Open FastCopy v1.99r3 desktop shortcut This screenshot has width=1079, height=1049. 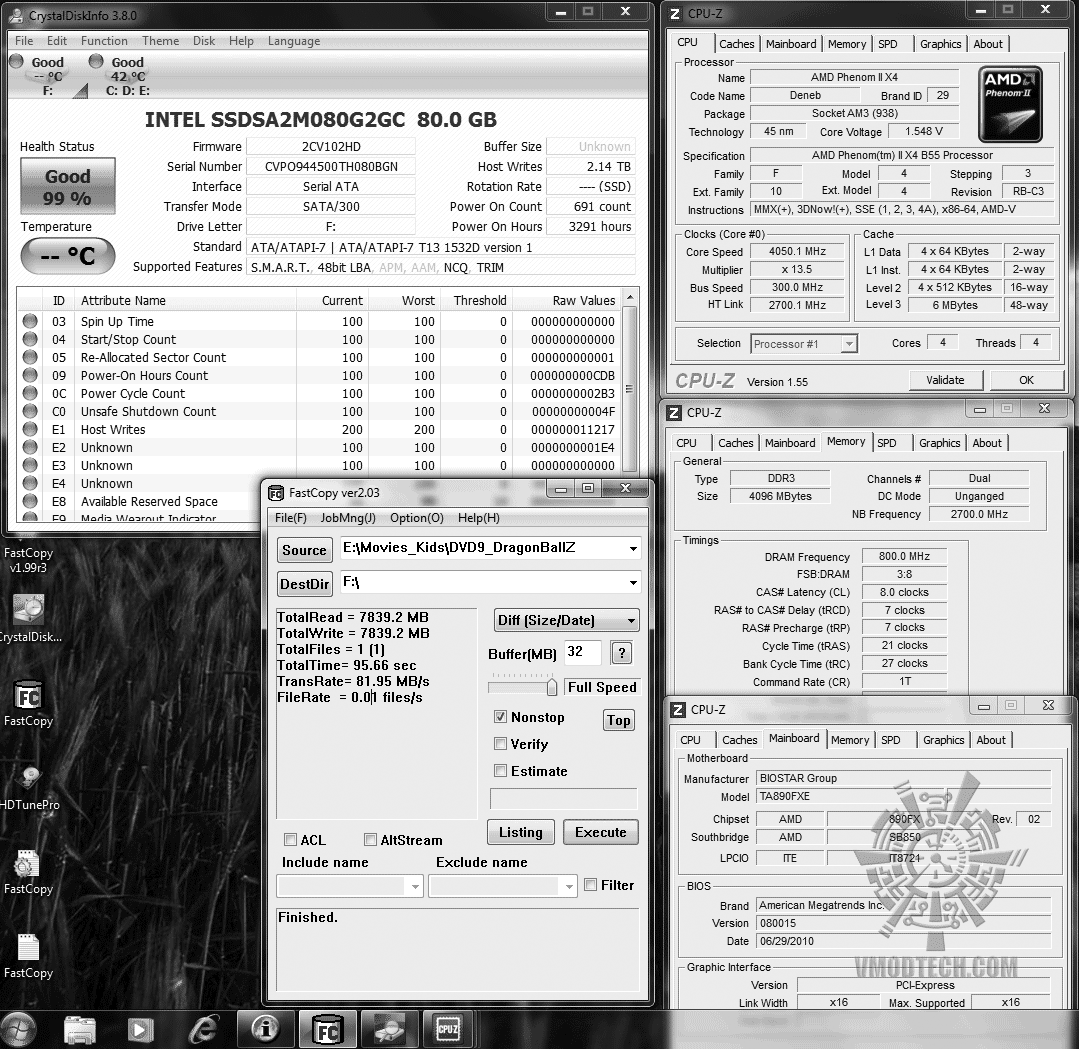pos(28,560)
